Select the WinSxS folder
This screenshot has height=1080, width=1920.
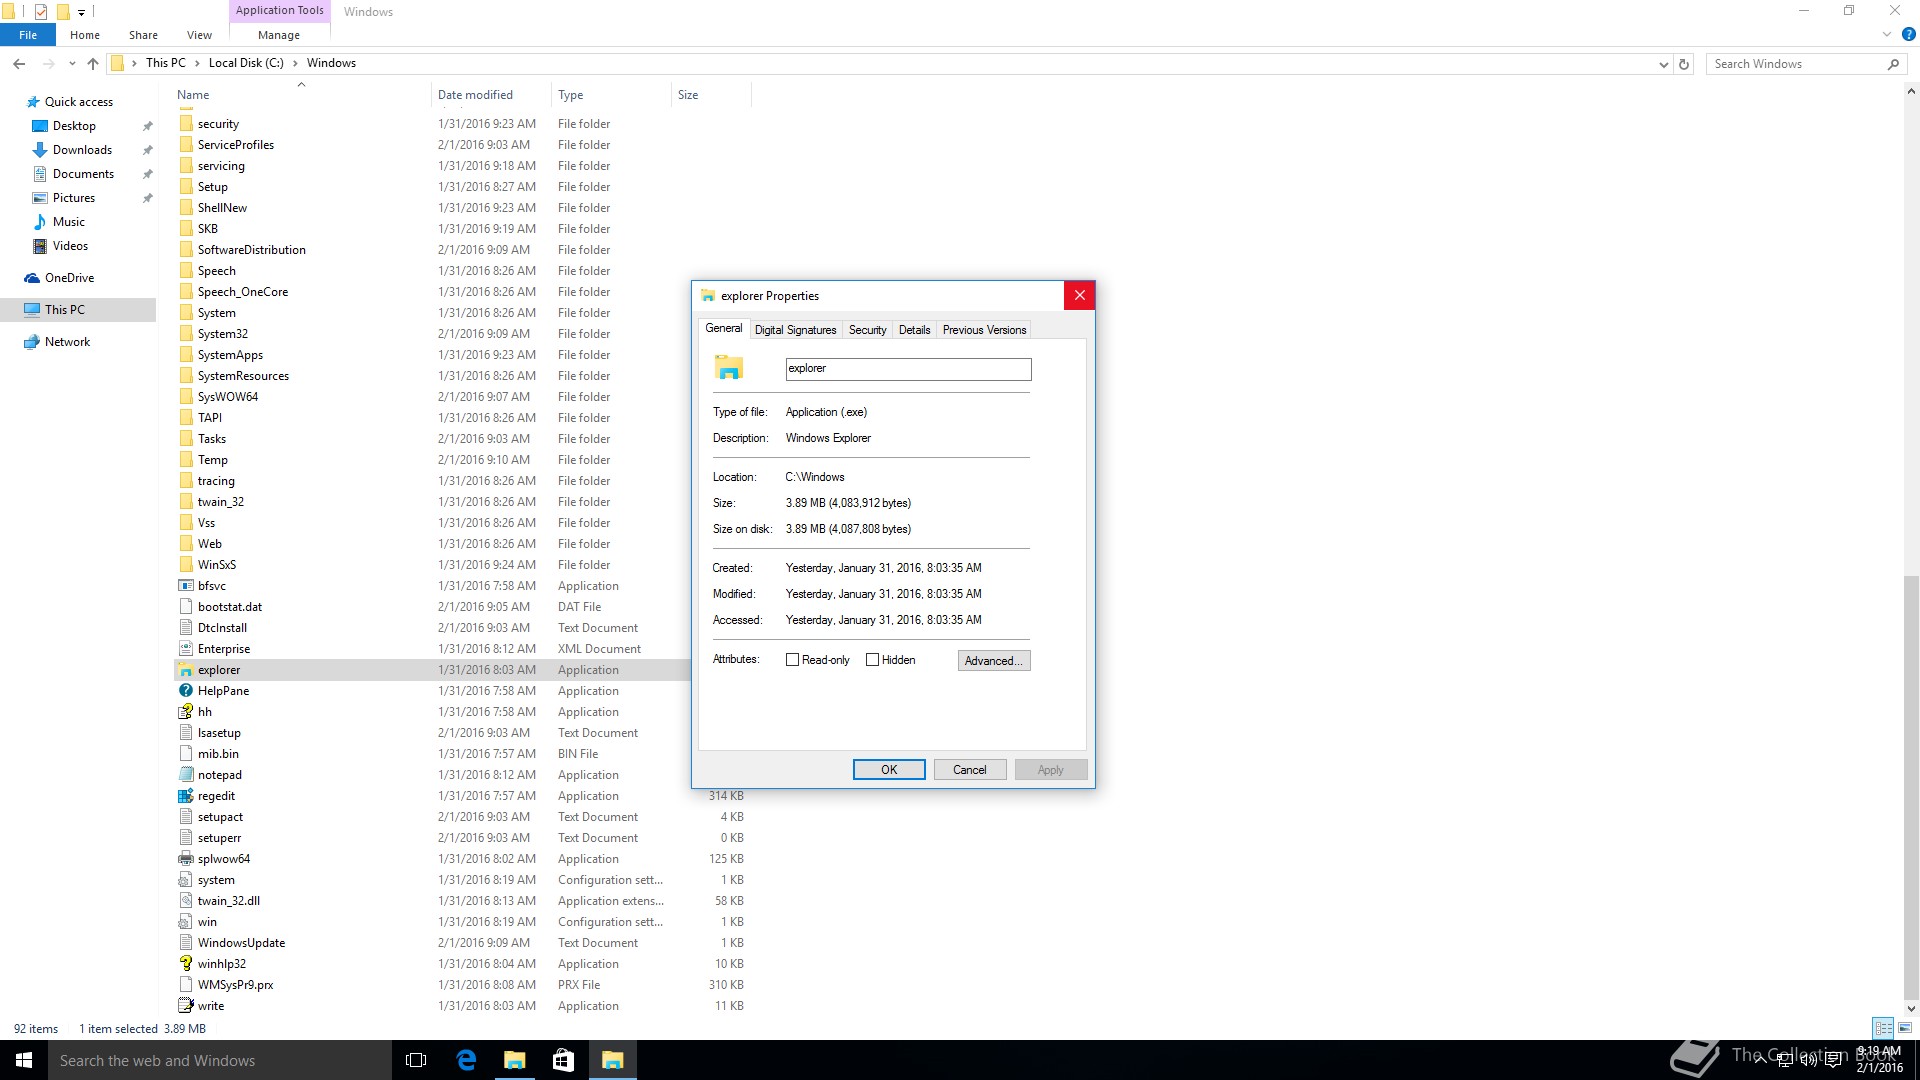[216, 565]
